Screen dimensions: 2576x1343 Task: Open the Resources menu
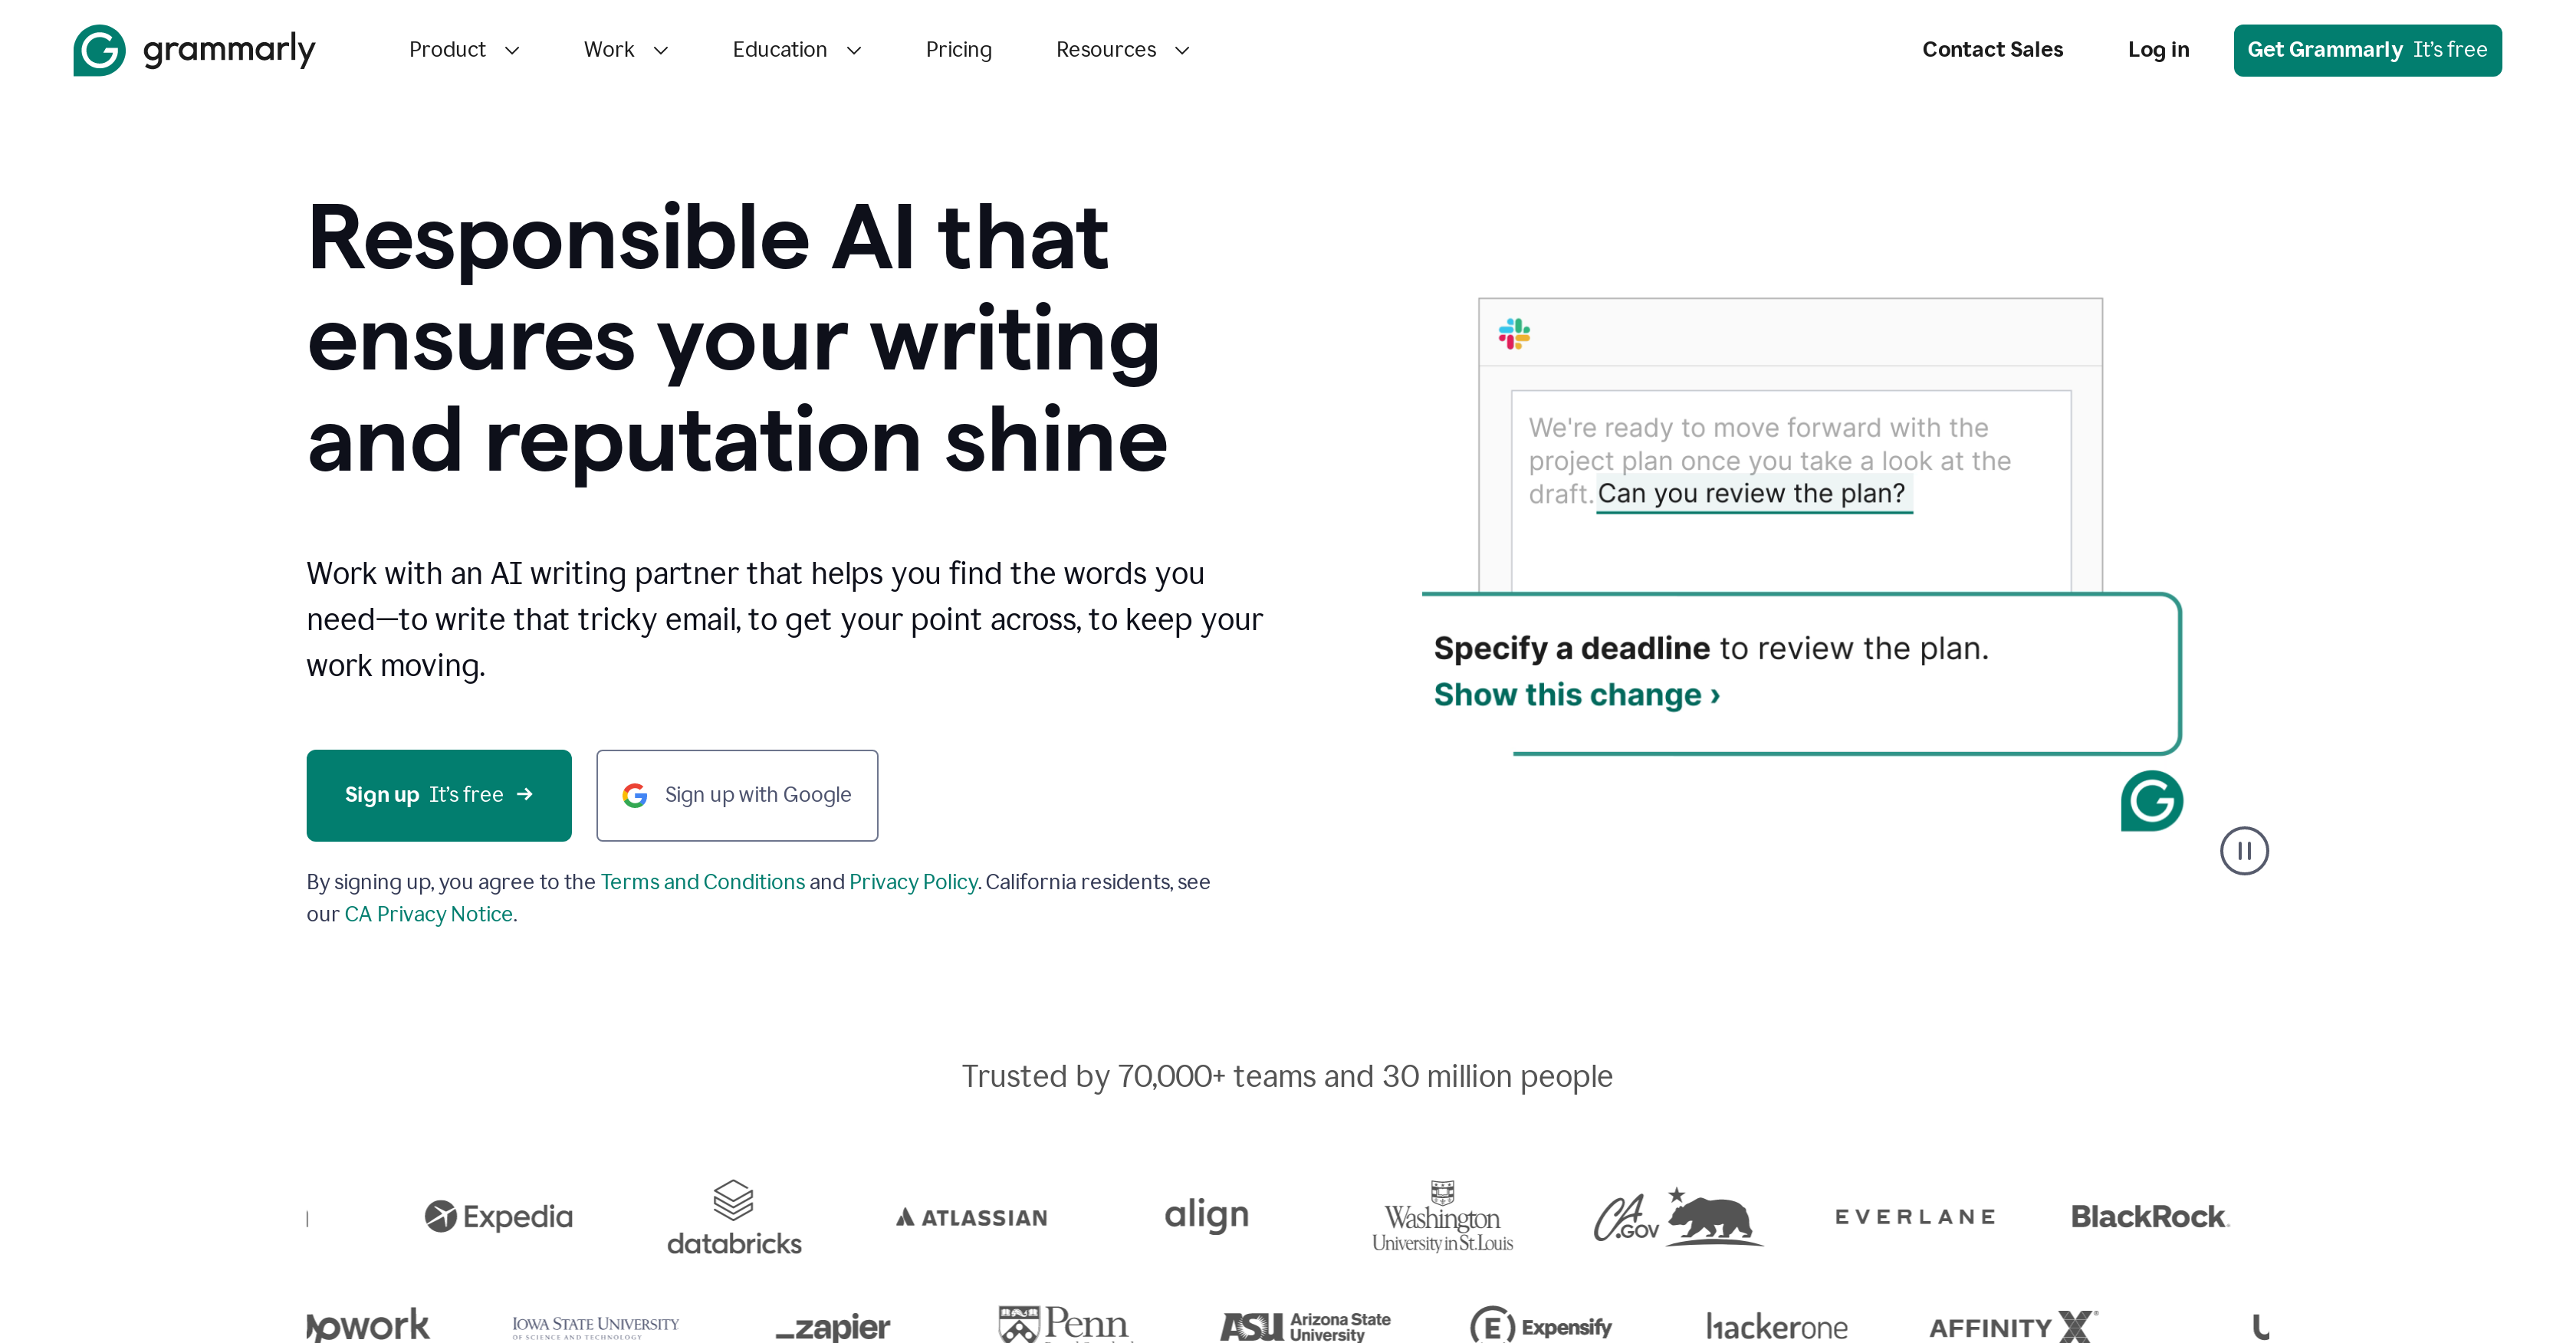click(x=1118, y=49)
